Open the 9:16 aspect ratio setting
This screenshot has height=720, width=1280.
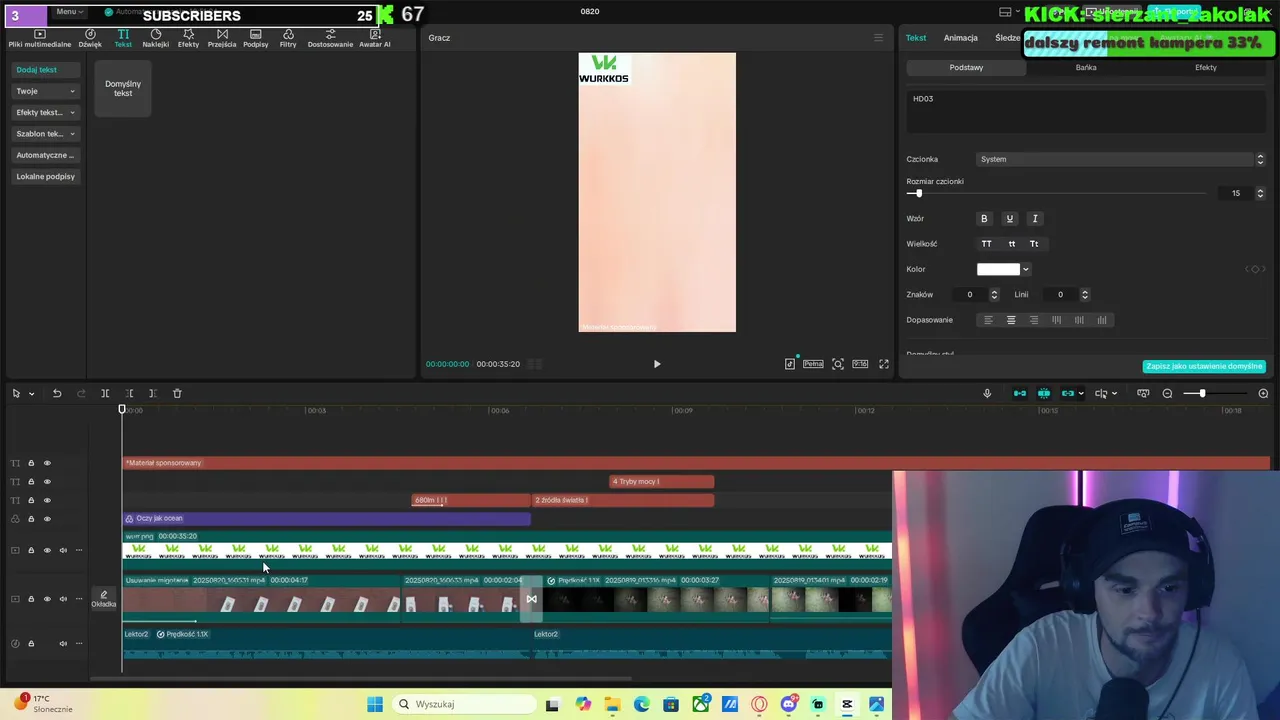[x=860, y=364]
